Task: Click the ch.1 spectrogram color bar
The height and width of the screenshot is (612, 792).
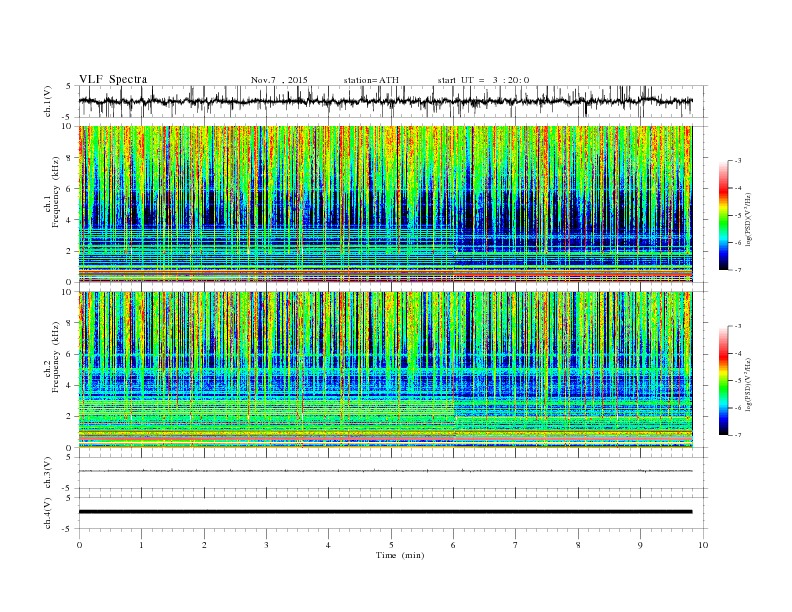Action: pos(724,215)
